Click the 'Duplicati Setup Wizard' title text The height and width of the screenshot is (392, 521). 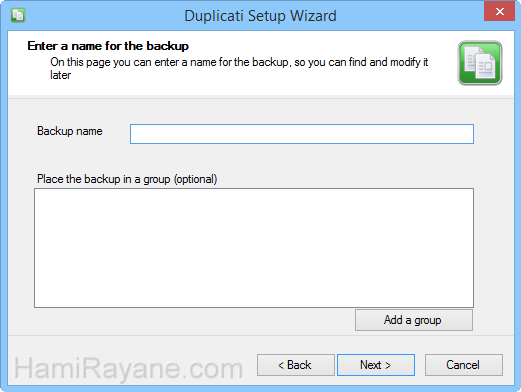pos(260,16)
